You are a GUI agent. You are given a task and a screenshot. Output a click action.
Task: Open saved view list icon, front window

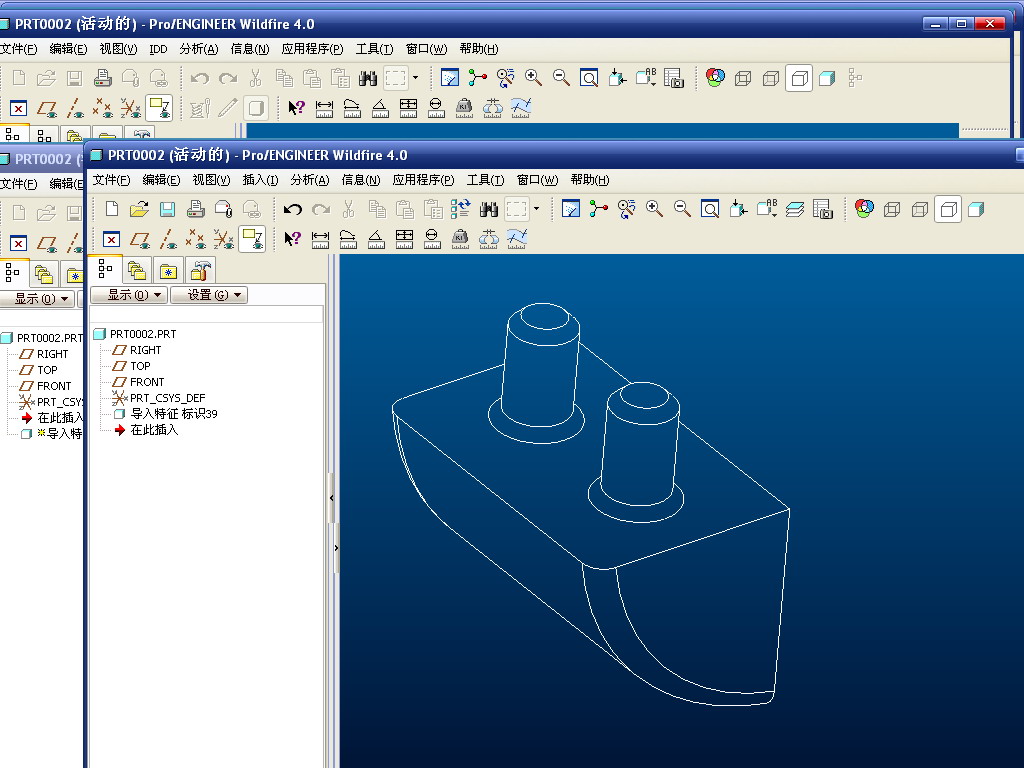pyautogui.click(x=767, y=208)
